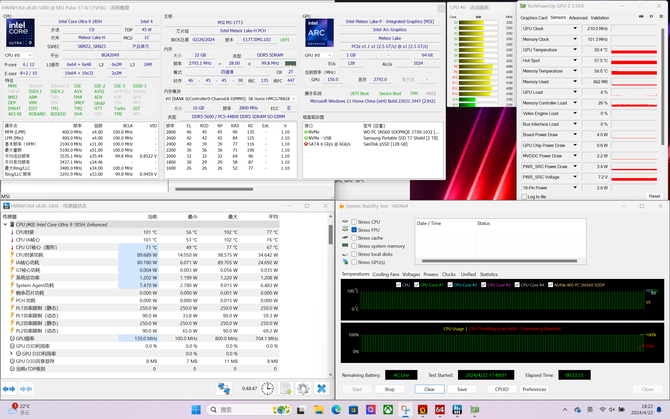Image resolution: width=670 pixels, height=419 pixels.
Task: Click GPU-Z green chip taskbar icon
Action: [x=475, y=410]
